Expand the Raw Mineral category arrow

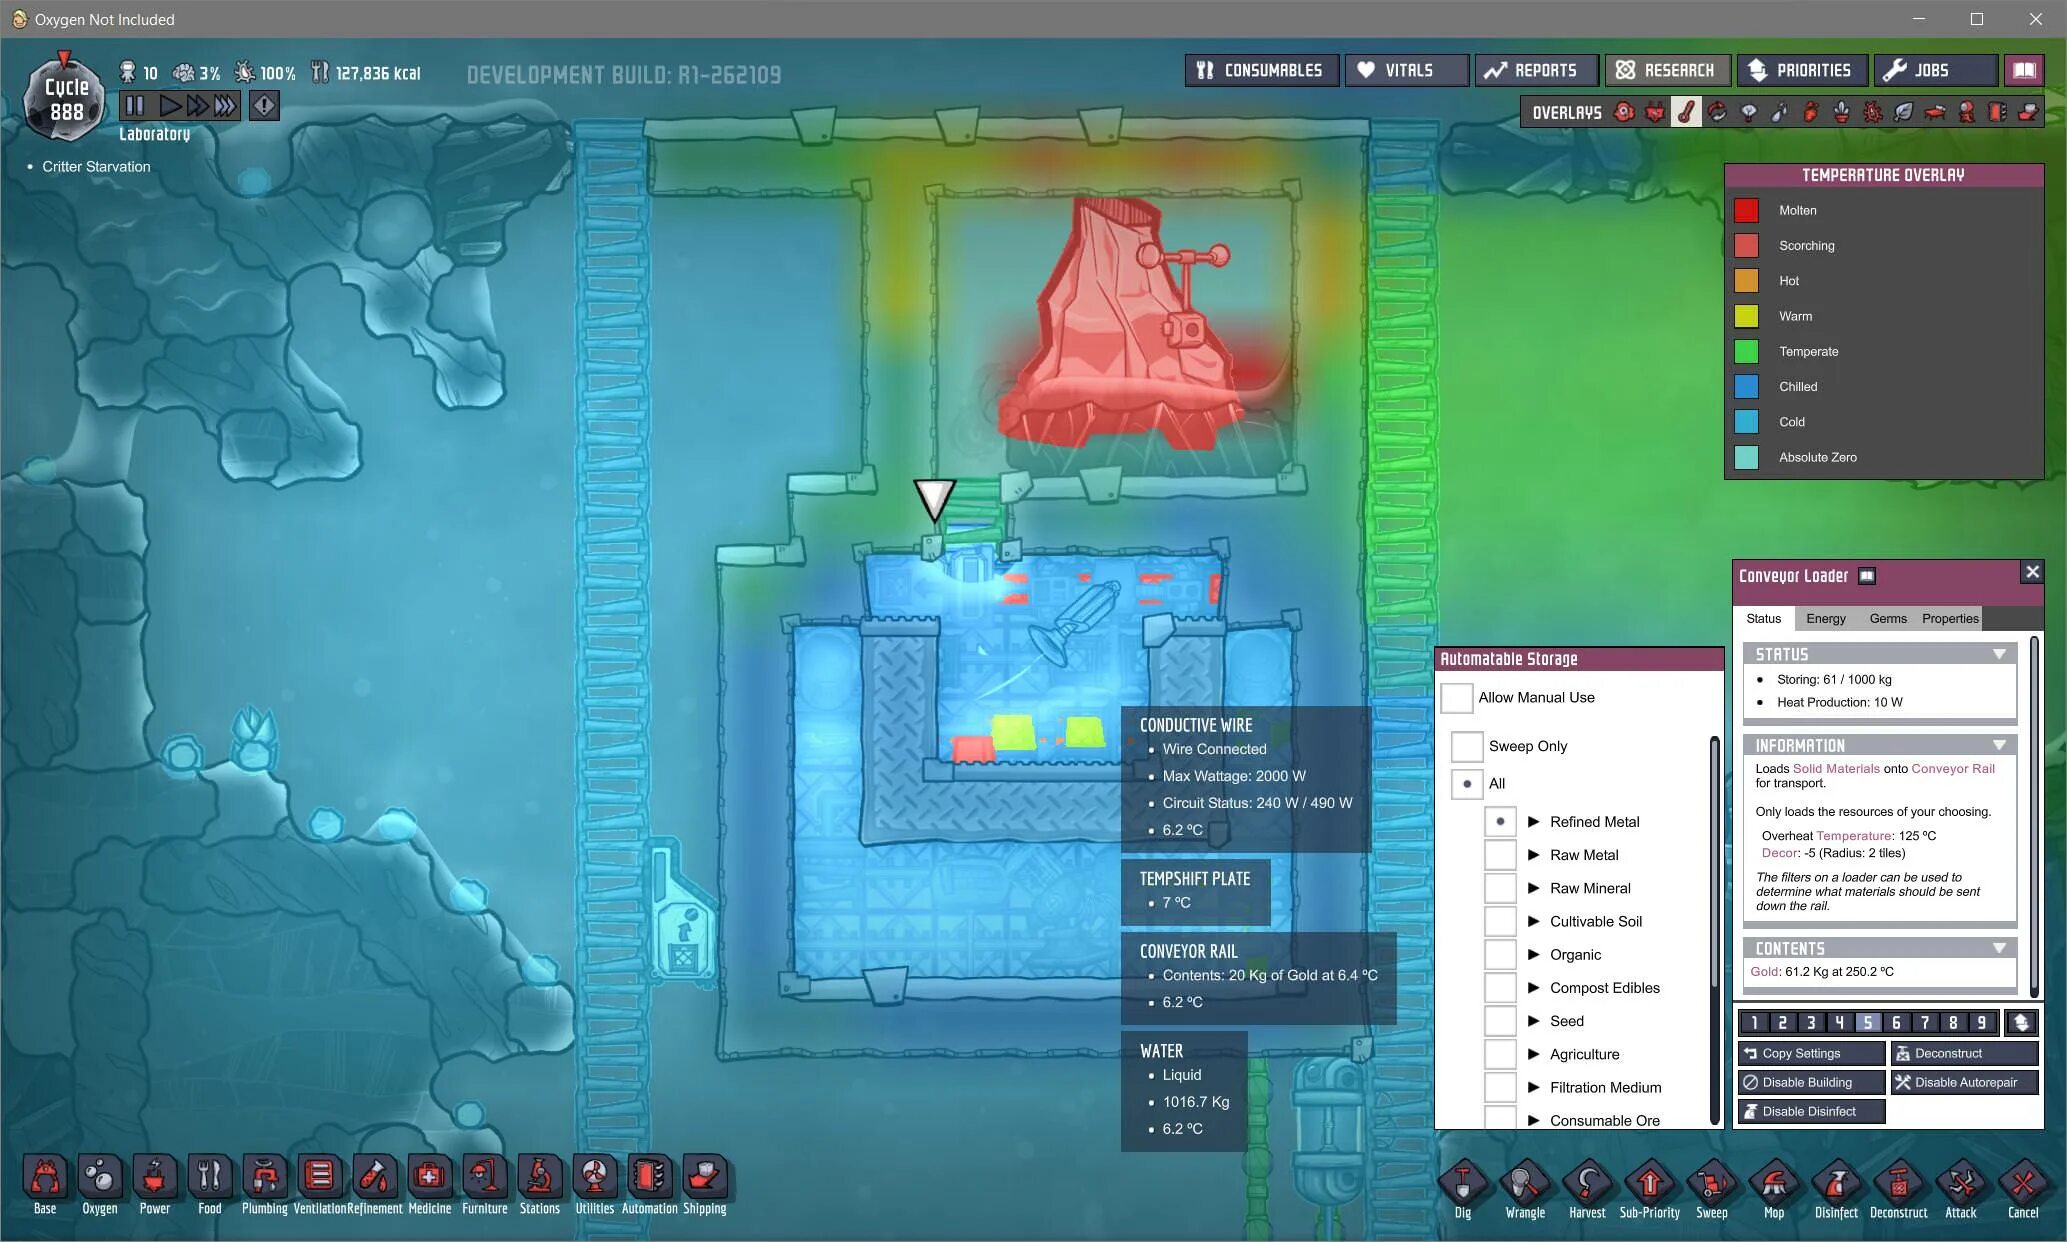pyautogui.click(x=1533, y=888)
